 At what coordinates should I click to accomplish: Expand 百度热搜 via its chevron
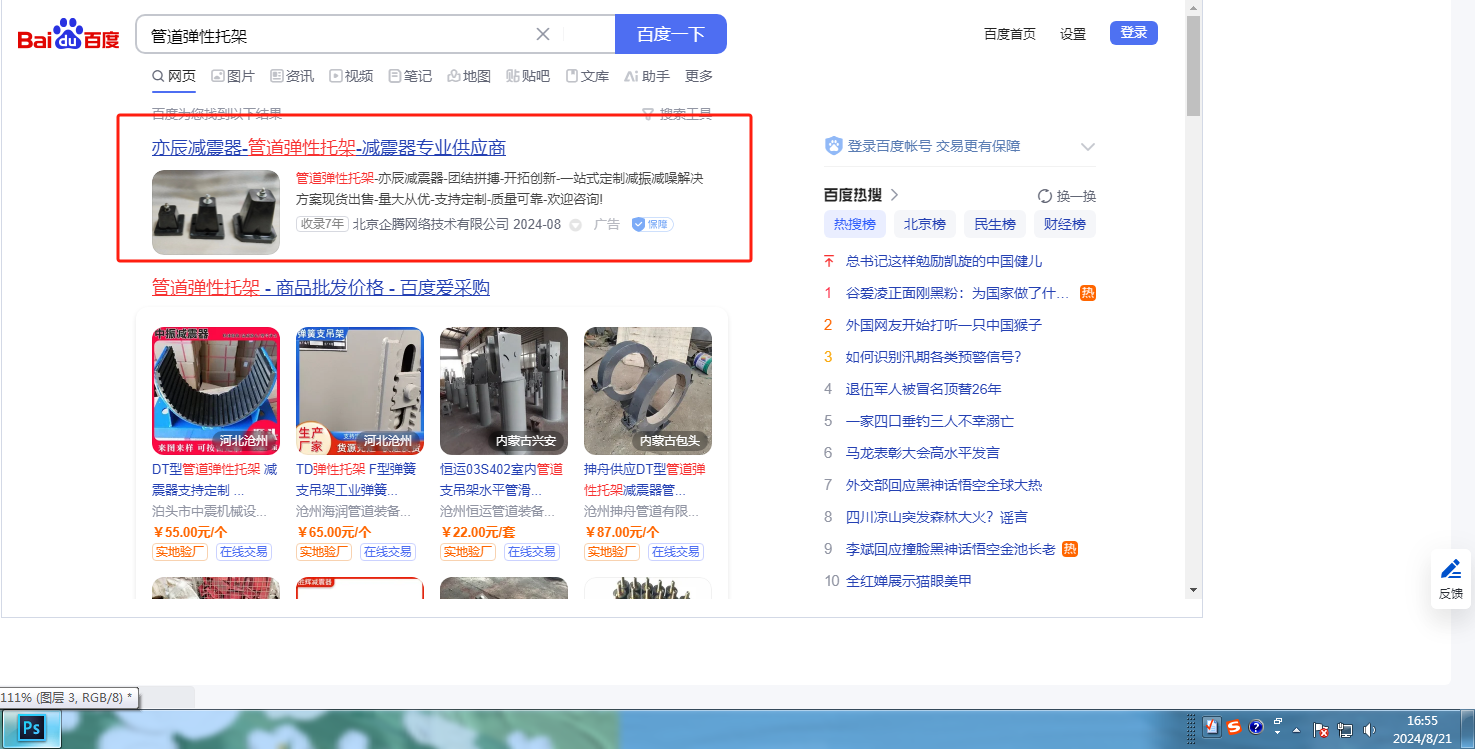click(894, 195)
